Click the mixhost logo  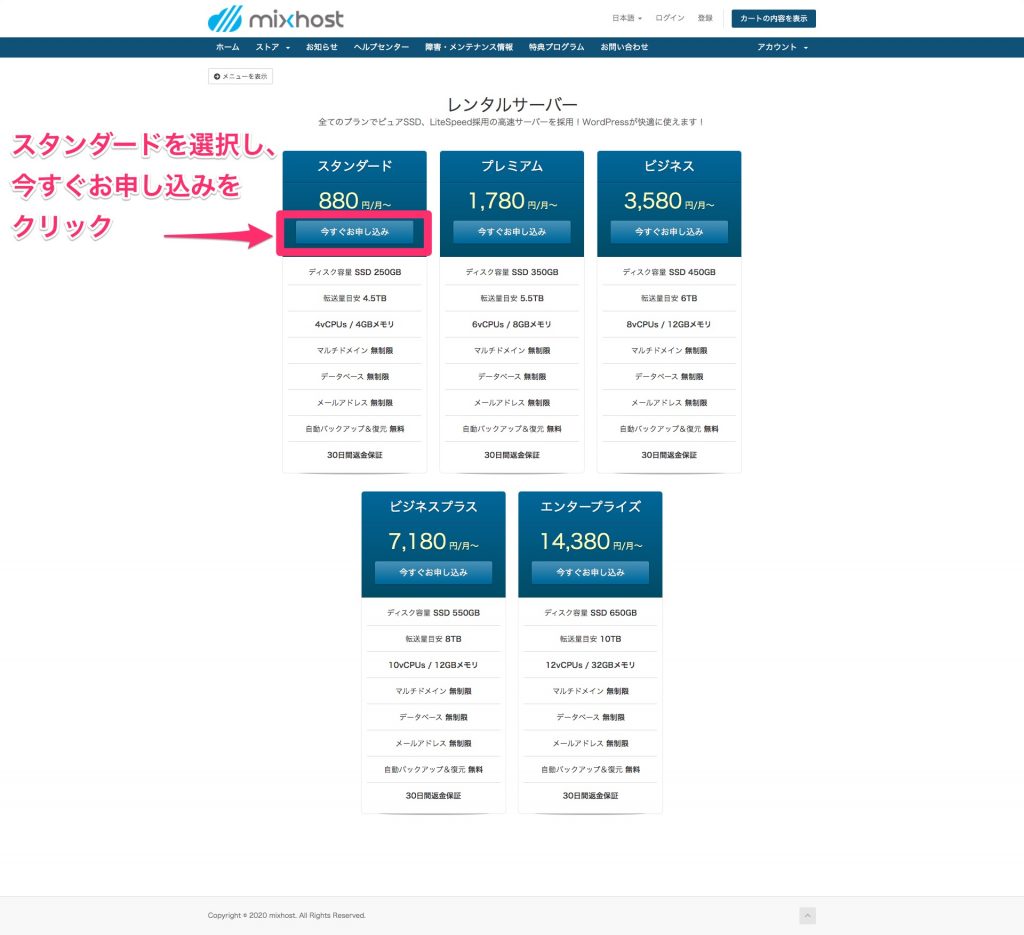275,18
